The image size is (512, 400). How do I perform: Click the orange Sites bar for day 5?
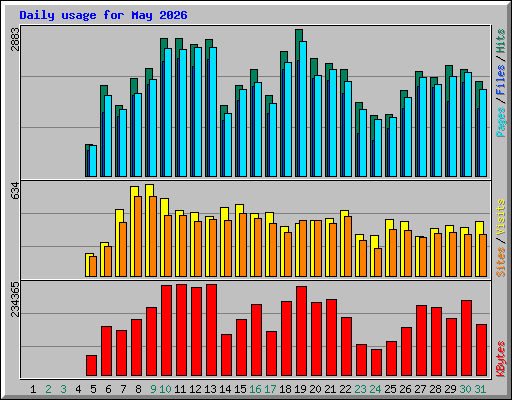pyautogui.click(x=93, y=266)
